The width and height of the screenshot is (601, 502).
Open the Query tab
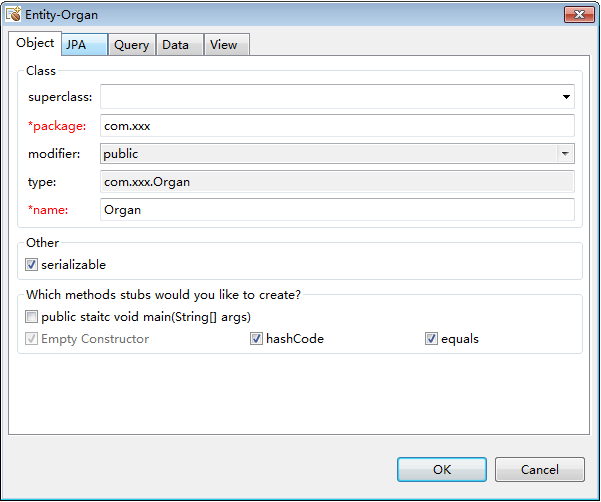(131, 45)
